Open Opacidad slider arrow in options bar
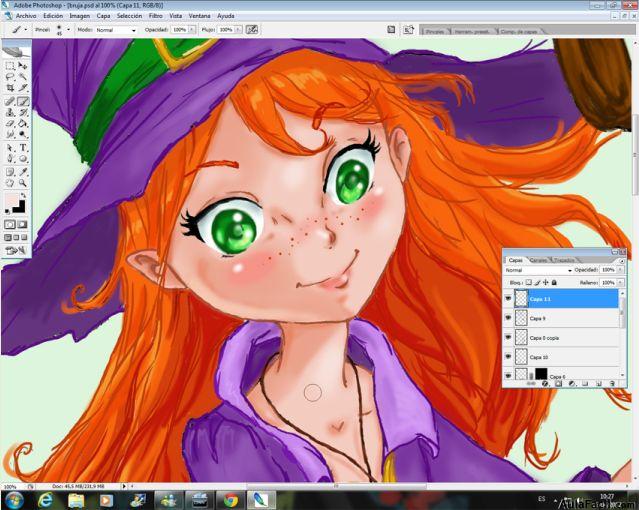Screen dimensions: 639x510 (192, 30)
